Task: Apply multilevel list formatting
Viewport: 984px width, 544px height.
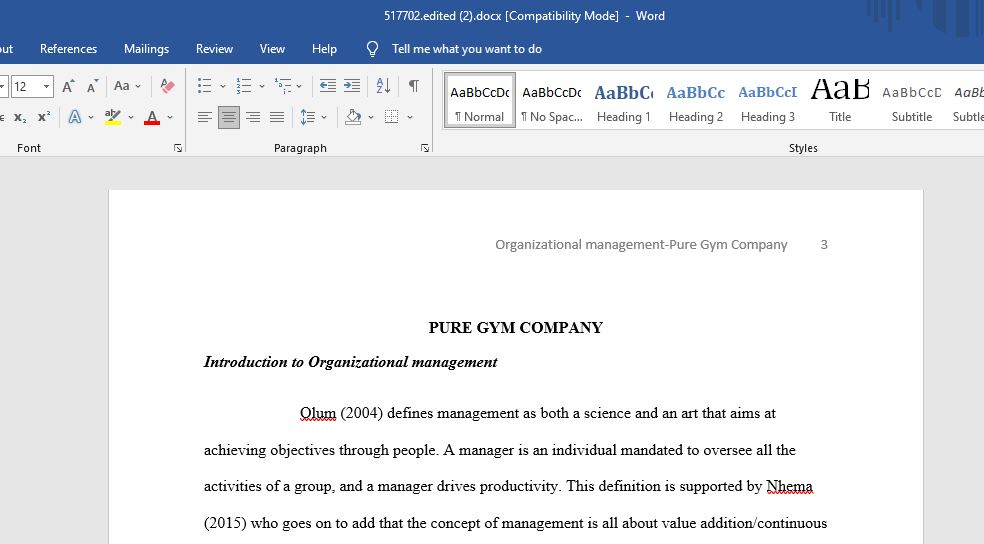Action: 282,86
